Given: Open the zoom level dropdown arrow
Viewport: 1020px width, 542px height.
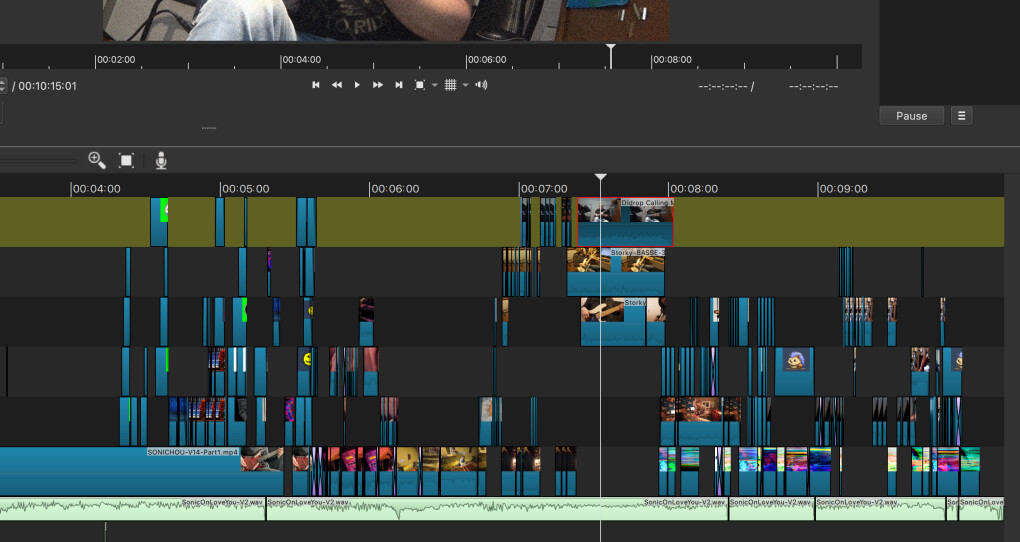Looking at the screenshot, I should tap(435, 85).
